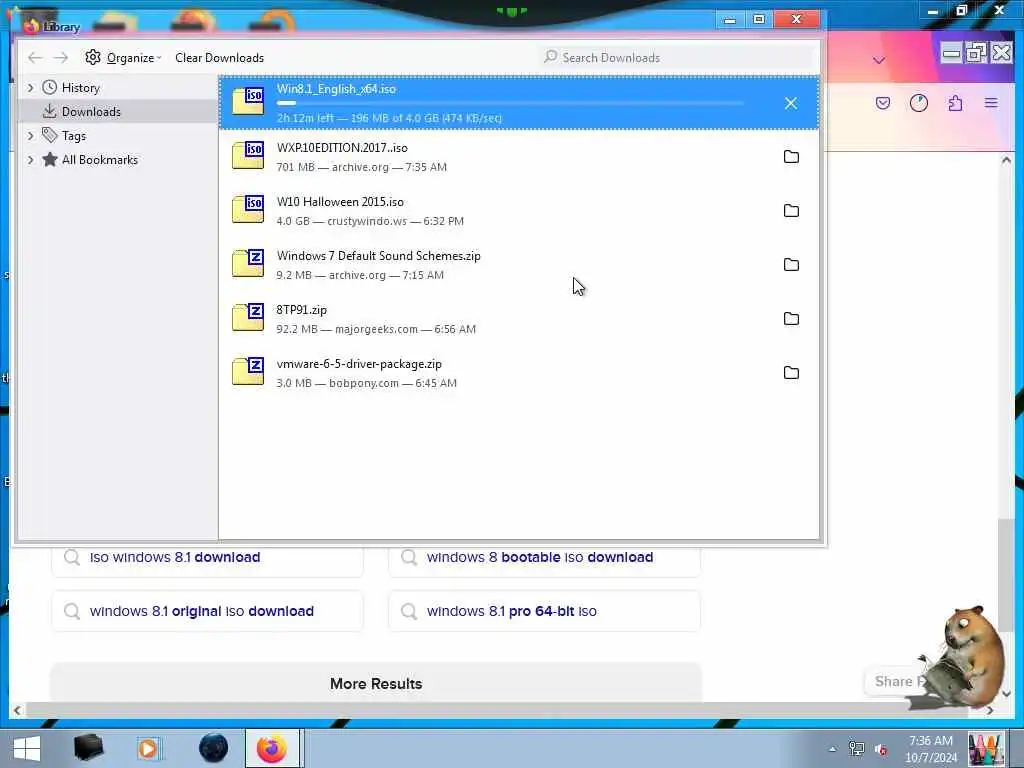
Task: Click the Win8.1_English_x64.iso file icon
Action: 248,101
